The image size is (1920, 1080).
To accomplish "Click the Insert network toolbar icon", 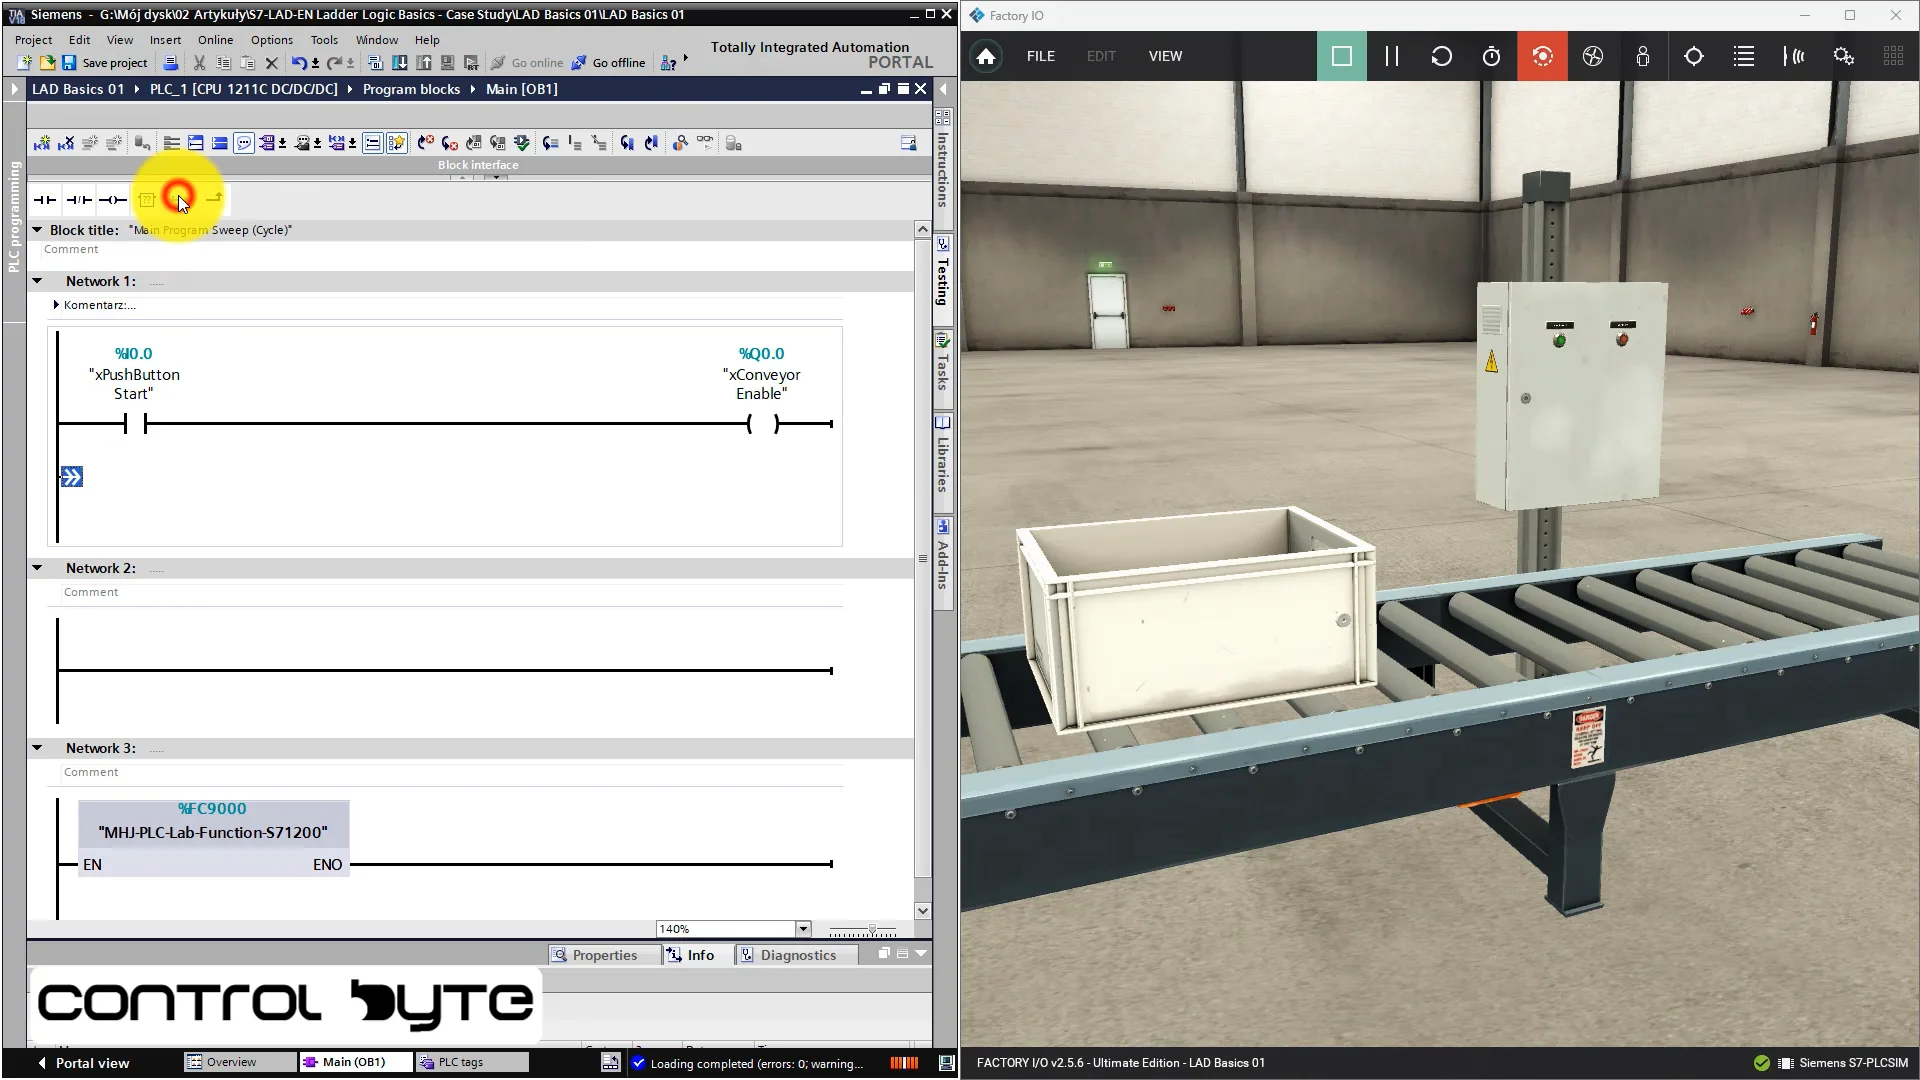I will [42, 144].
